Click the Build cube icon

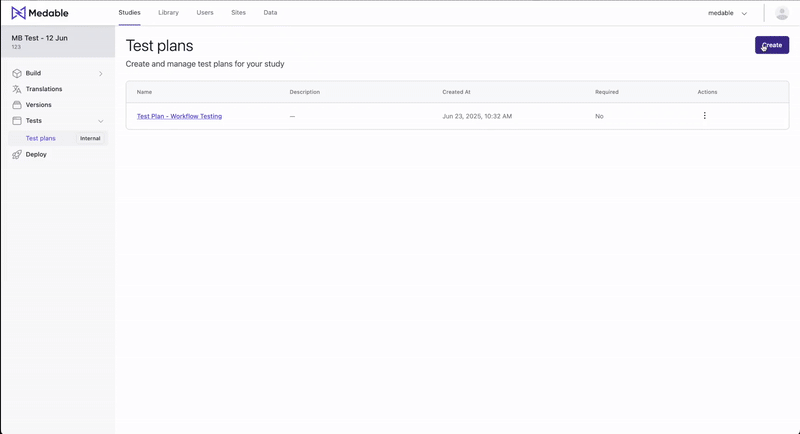pyautogui.click(x=17, y=73)
